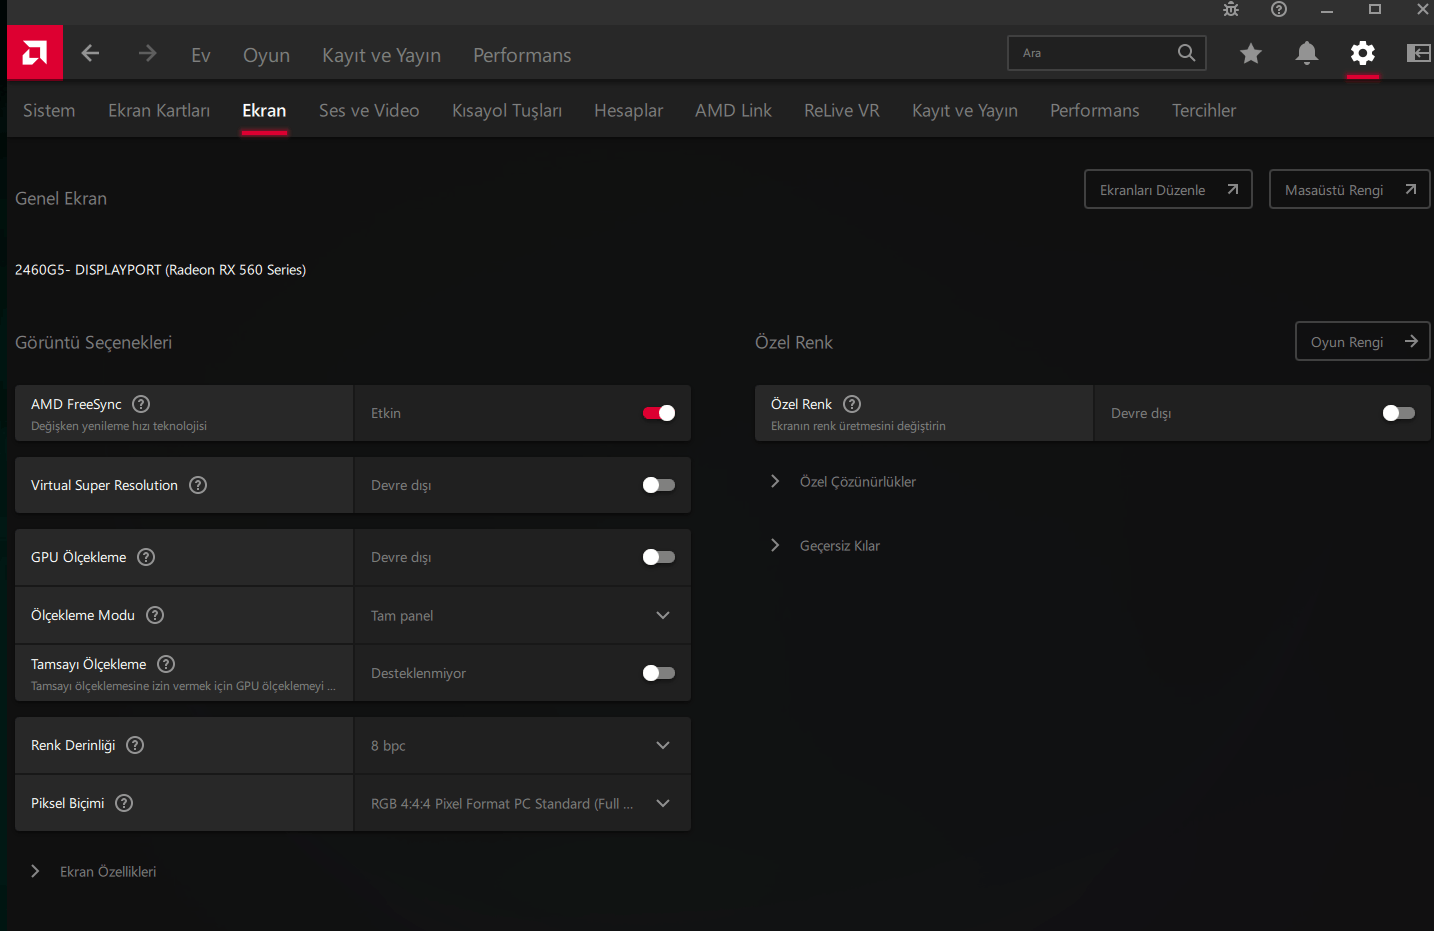This screenshot has width=1434, height=931.
Task: Show Ölçekleme Modu help icon
Action: [155, 615]
